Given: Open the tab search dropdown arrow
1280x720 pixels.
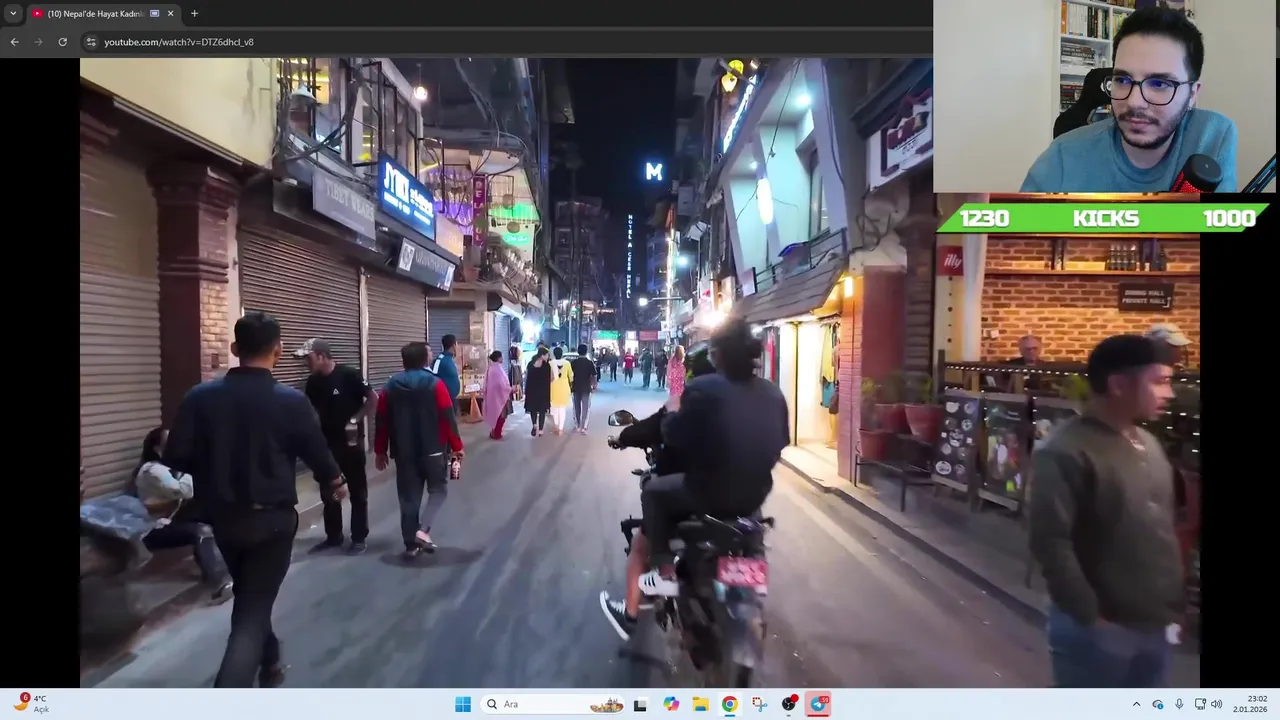Looking at the screenshot, I should coord(13,14).
